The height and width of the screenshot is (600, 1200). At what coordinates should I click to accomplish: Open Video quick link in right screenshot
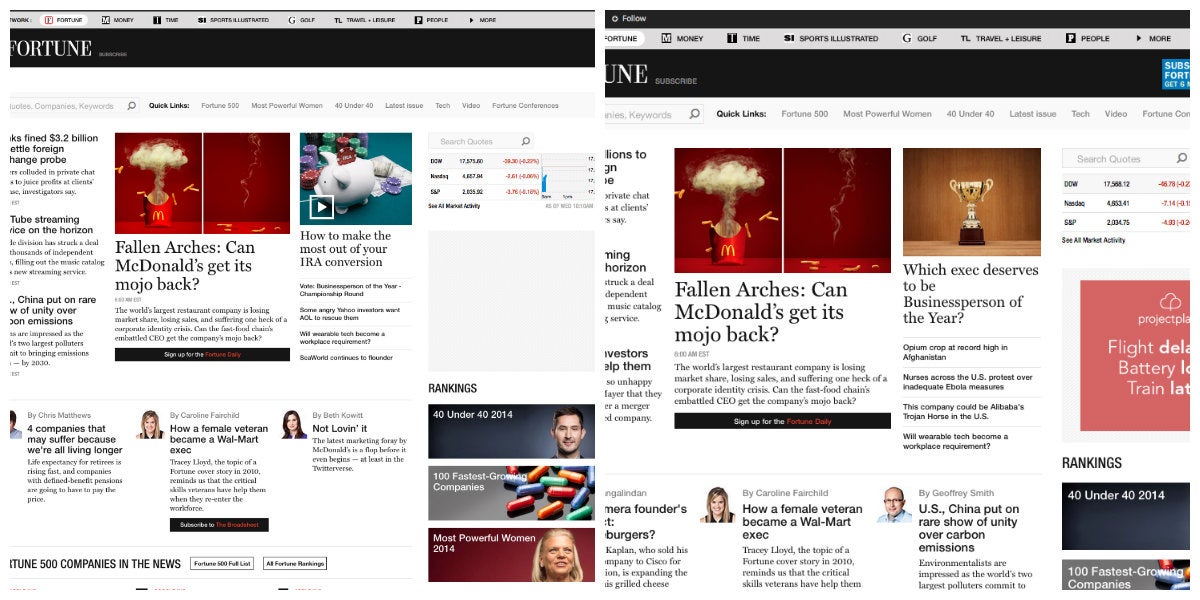[x=1115, y=114]
